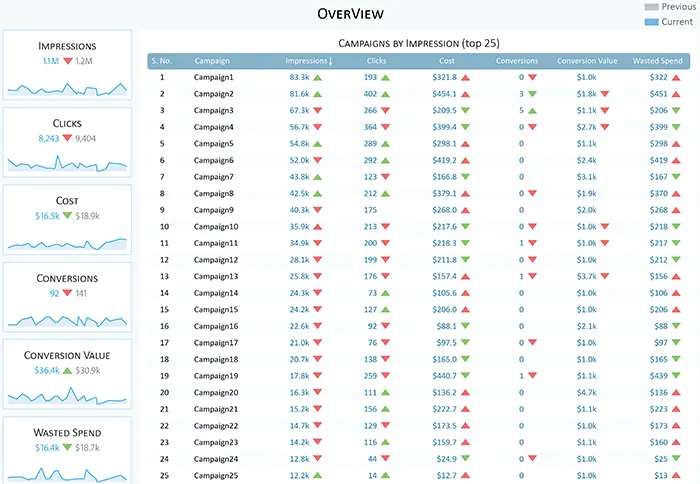
Task: Click the Cost sparkline chart
Action: pos(67,244)
